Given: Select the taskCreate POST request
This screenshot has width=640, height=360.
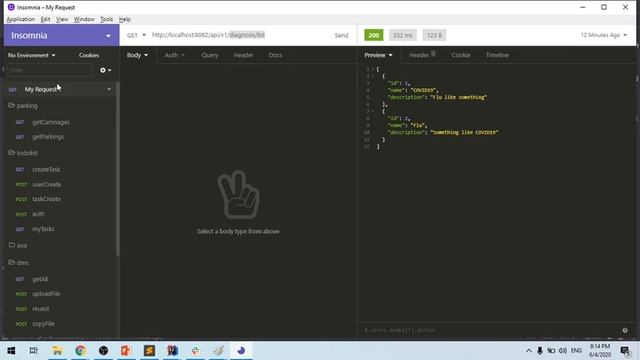Looking at the screenshot, I should 46,199.
